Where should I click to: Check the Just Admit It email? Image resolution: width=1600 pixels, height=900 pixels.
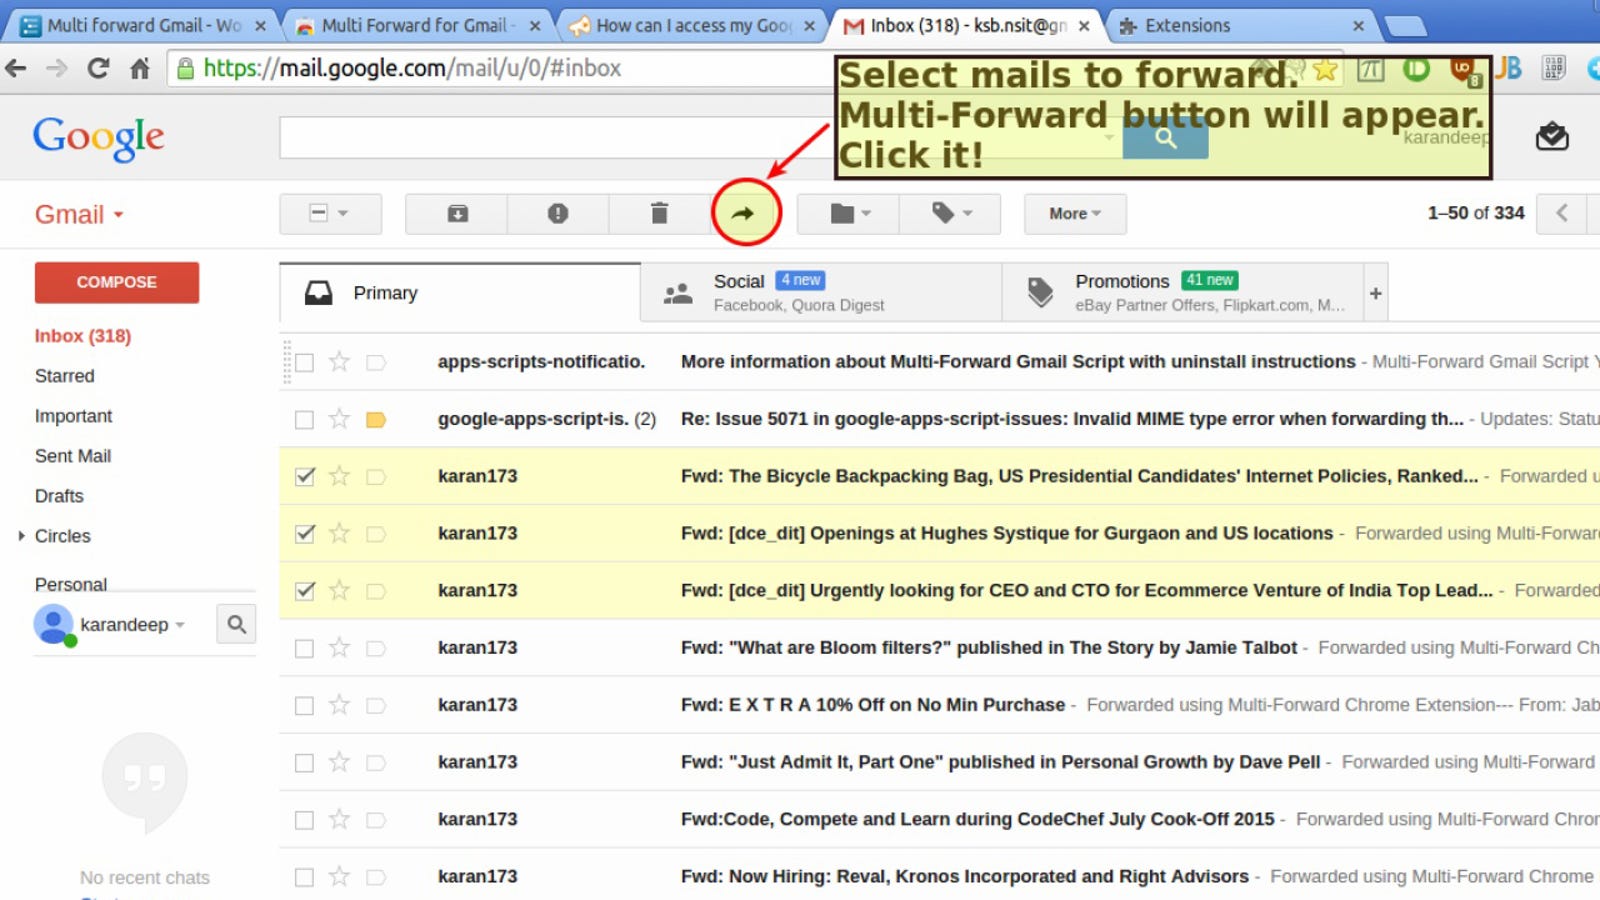pos(304,763)
